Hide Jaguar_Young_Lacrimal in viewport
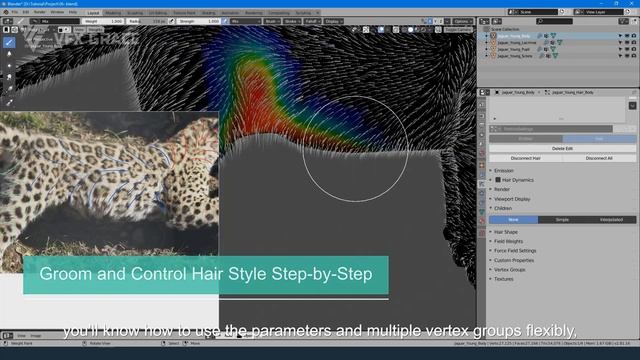This screenshot has height=360, width=640. coord(627,42)
